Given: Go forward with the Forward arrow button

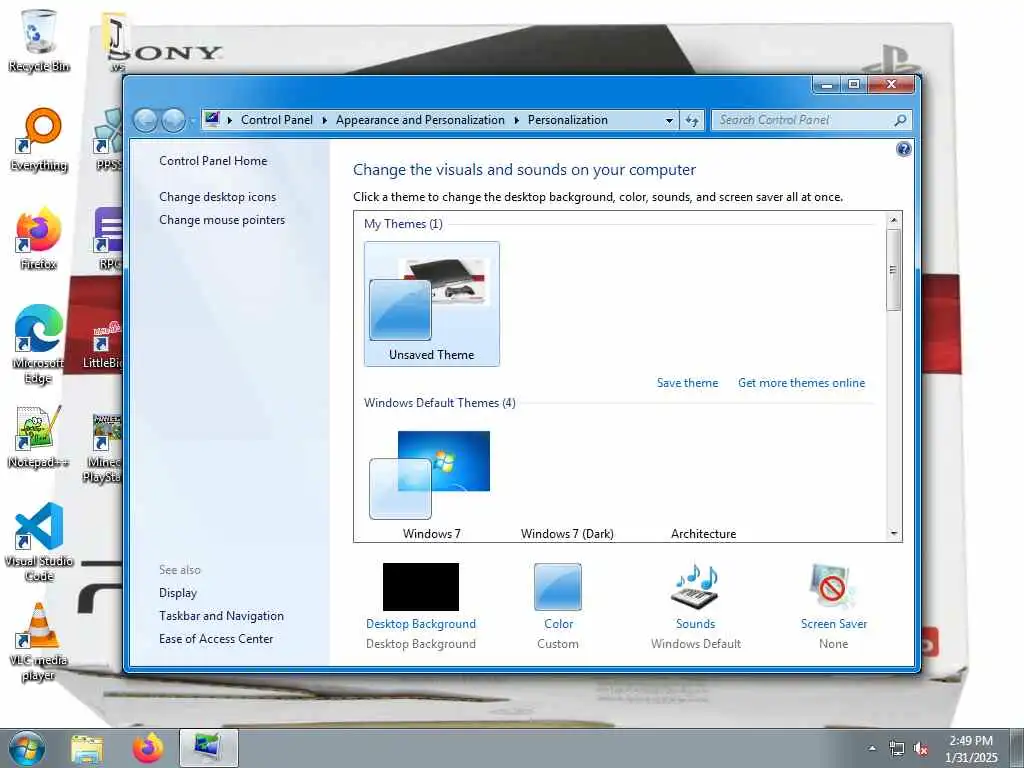Looking at the screenshot, I should pos(172,120).
